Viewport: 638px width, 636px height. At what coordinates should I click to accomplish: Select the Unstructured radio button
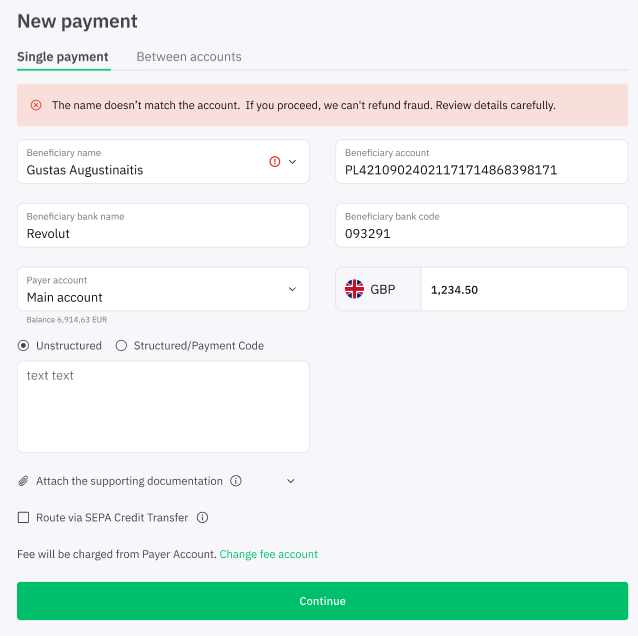click(23, 346)
